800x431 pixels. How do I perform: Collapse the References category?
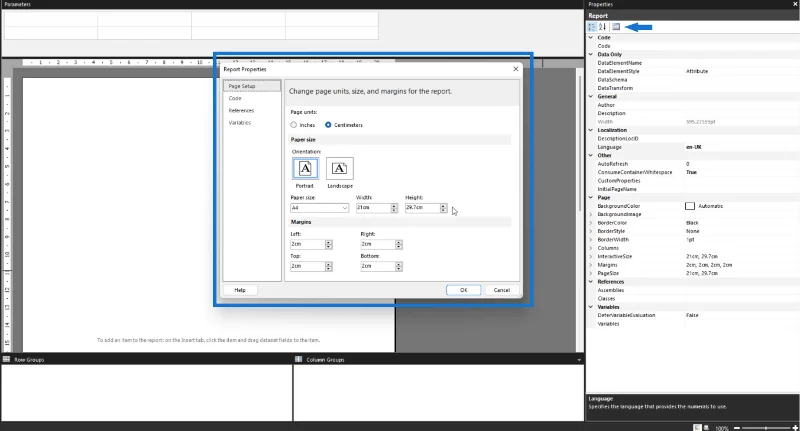point(591,281)
